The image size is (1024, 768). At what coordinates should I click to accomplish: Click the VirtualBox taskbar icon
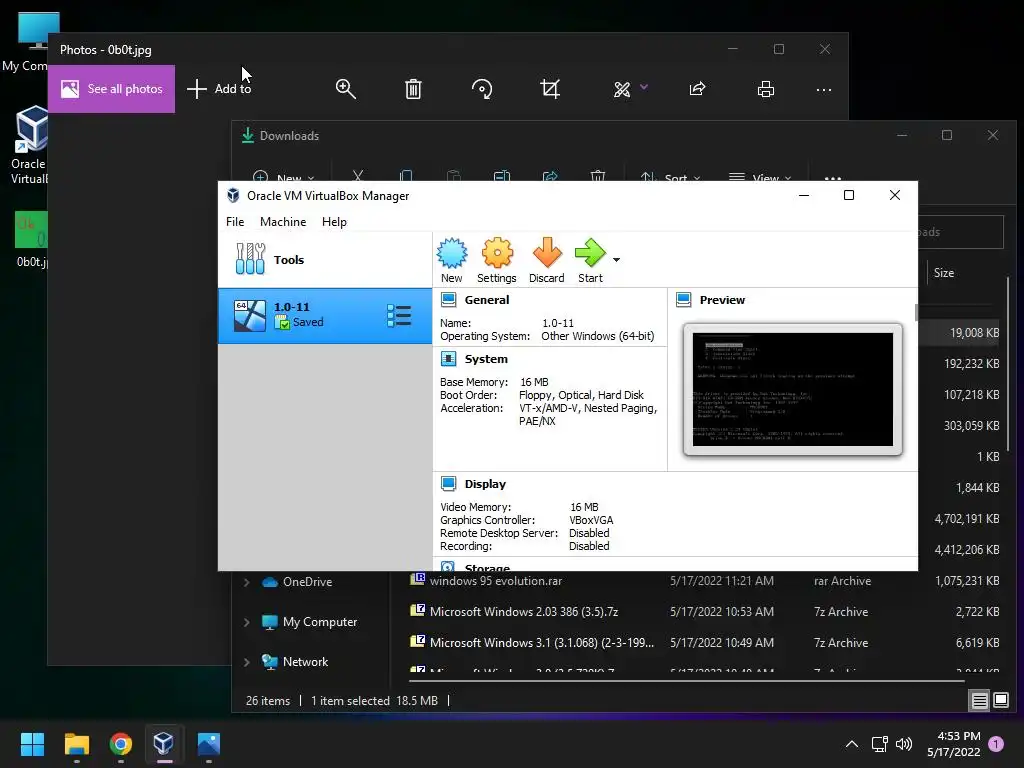pyautogui.click(x=164, y=744)
